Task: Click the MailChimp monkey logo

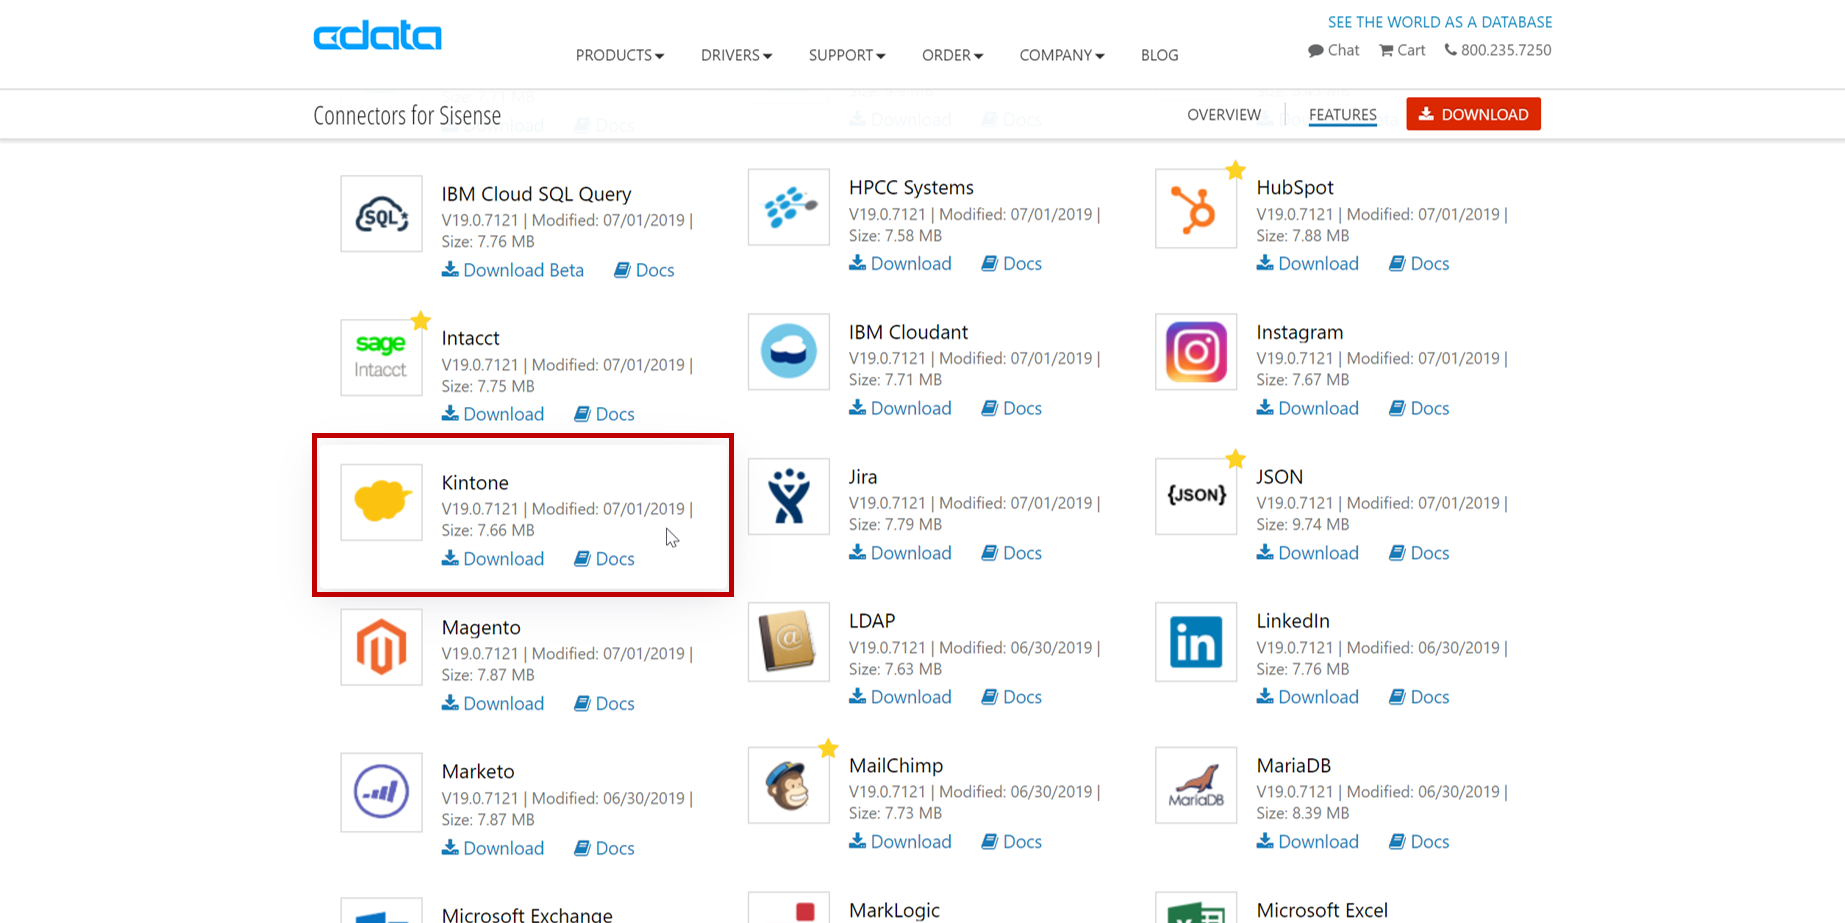Action: click(789, 785)
